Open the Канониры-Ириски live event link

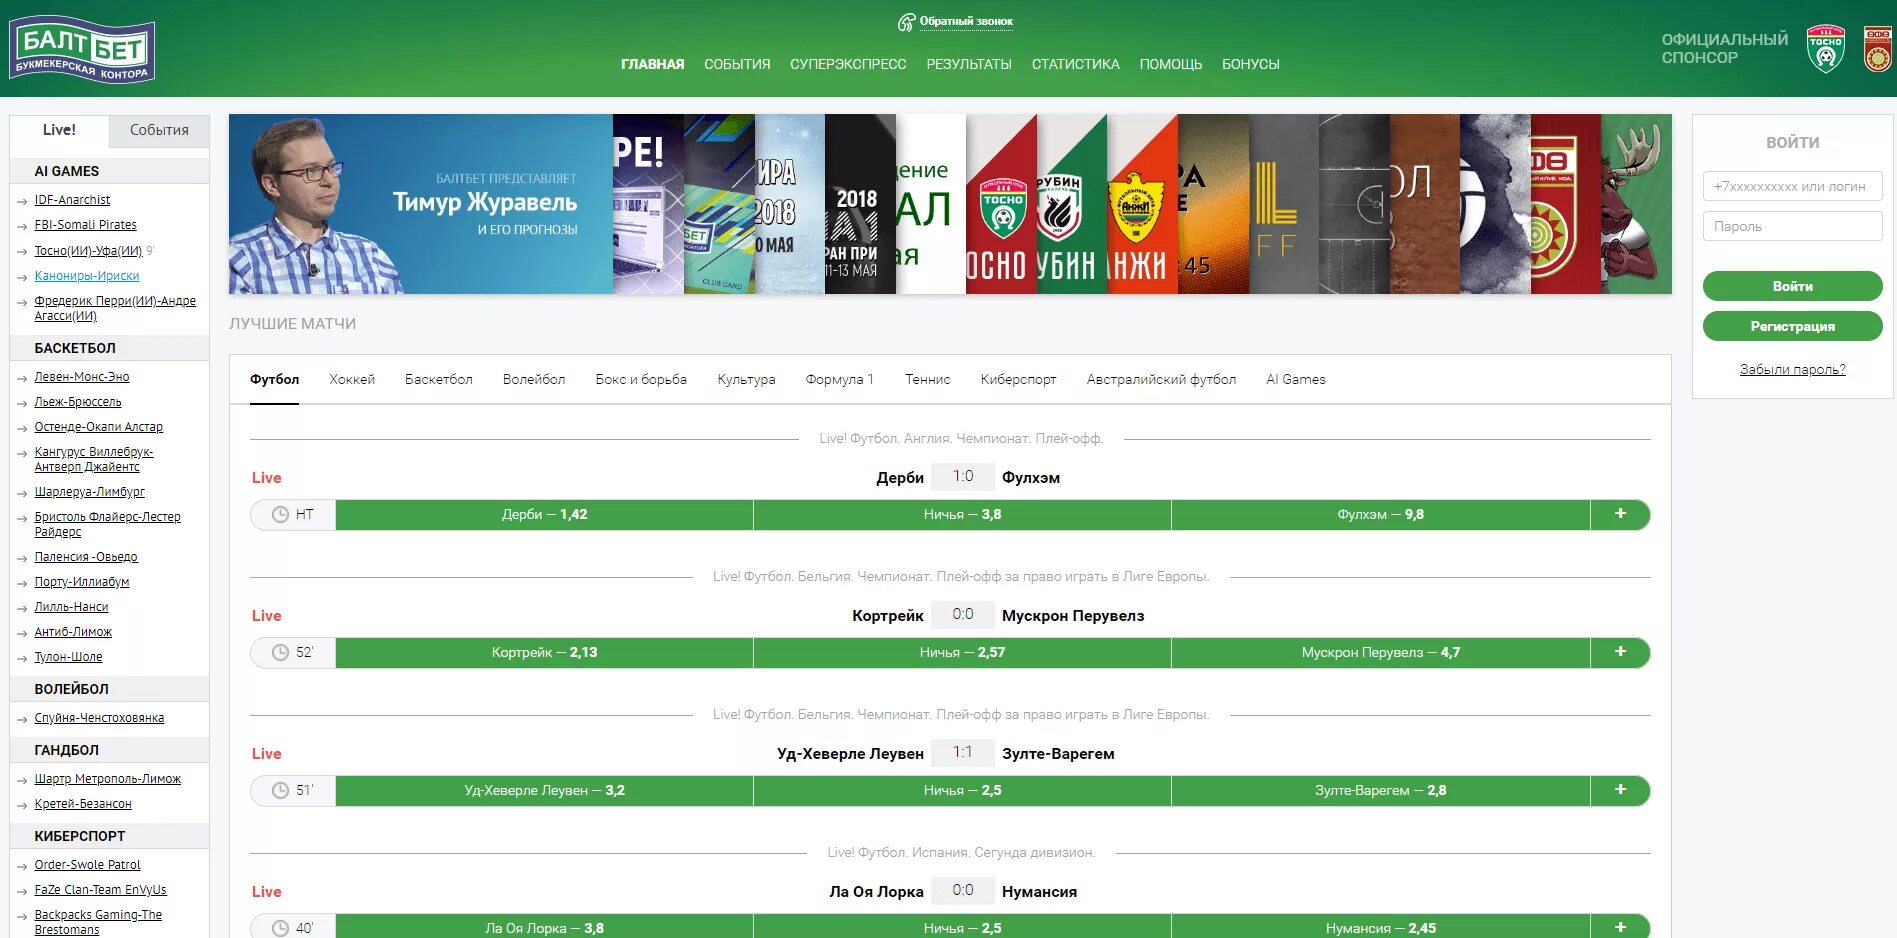pyautogui.click(x=87, y=276)
